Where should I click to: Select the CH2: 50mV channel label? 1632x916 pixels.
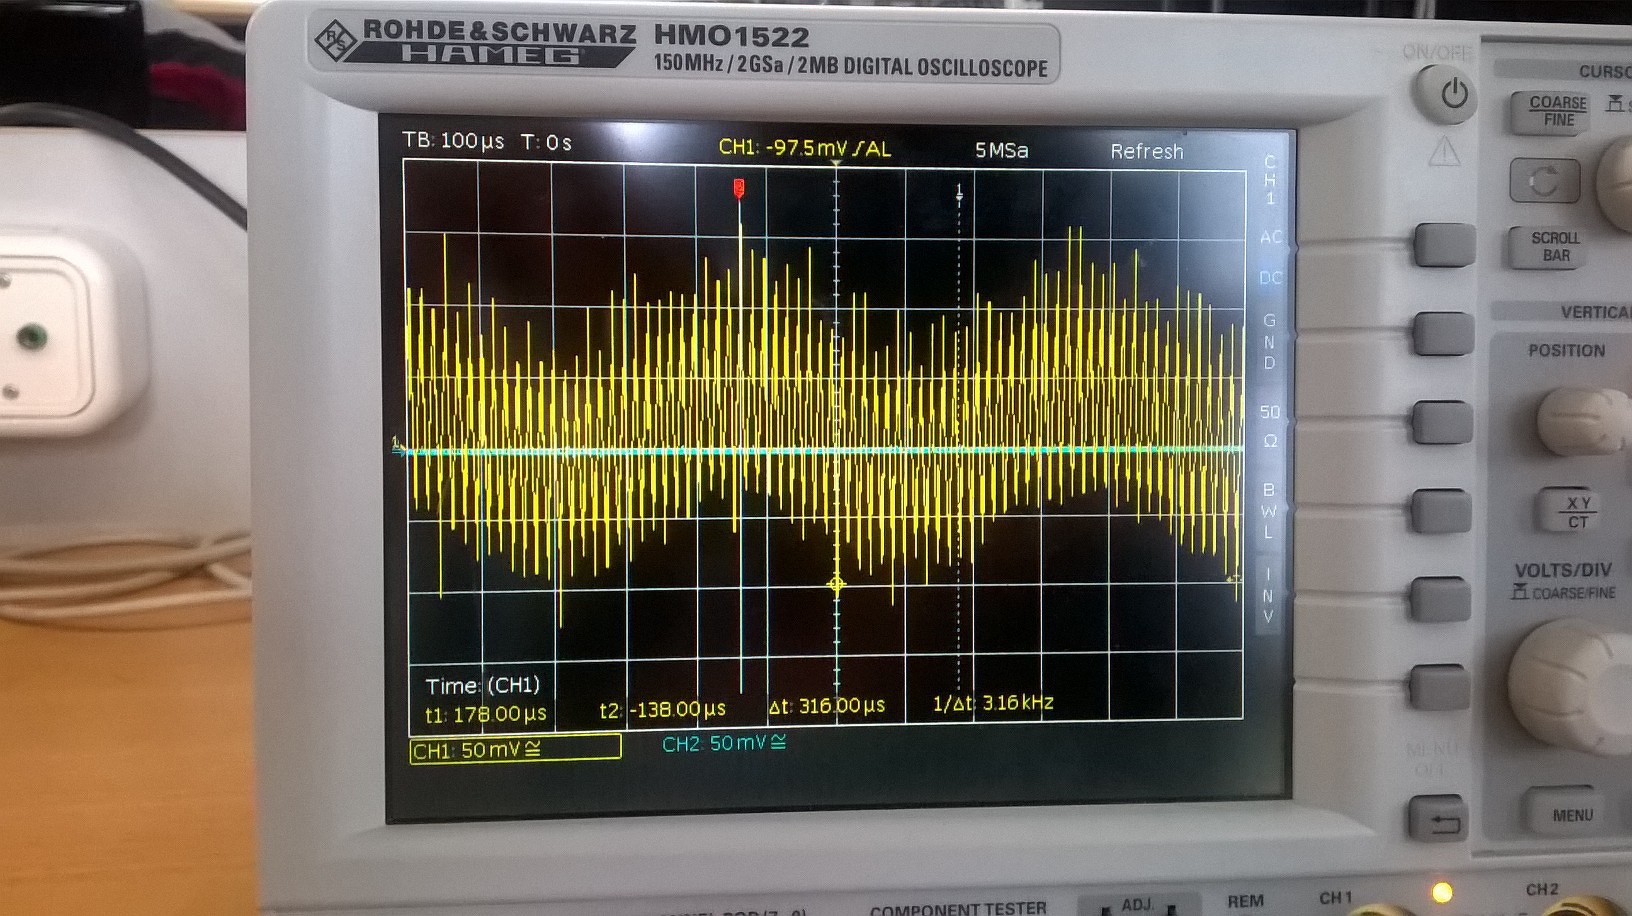724,743
